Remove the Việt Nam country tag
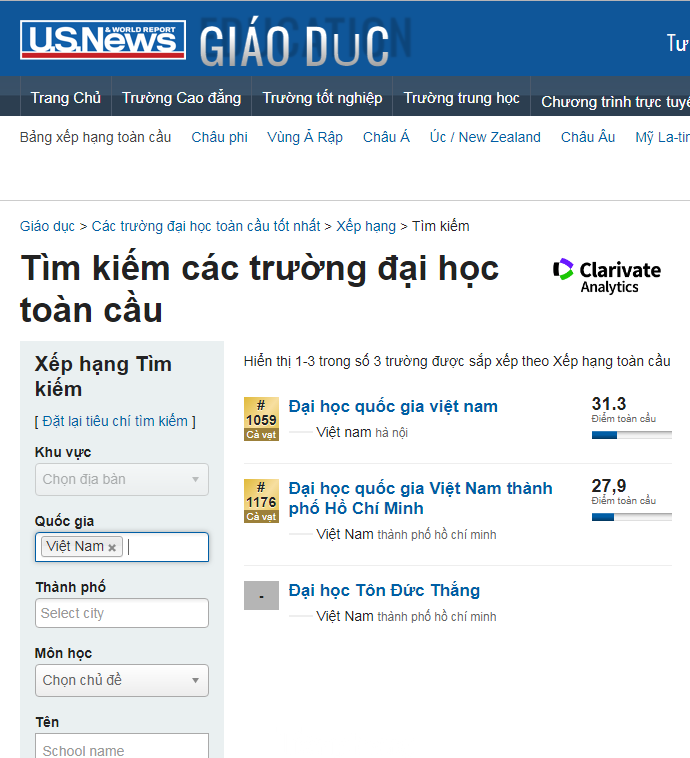690x758 pixels. (x=112, y=547)
